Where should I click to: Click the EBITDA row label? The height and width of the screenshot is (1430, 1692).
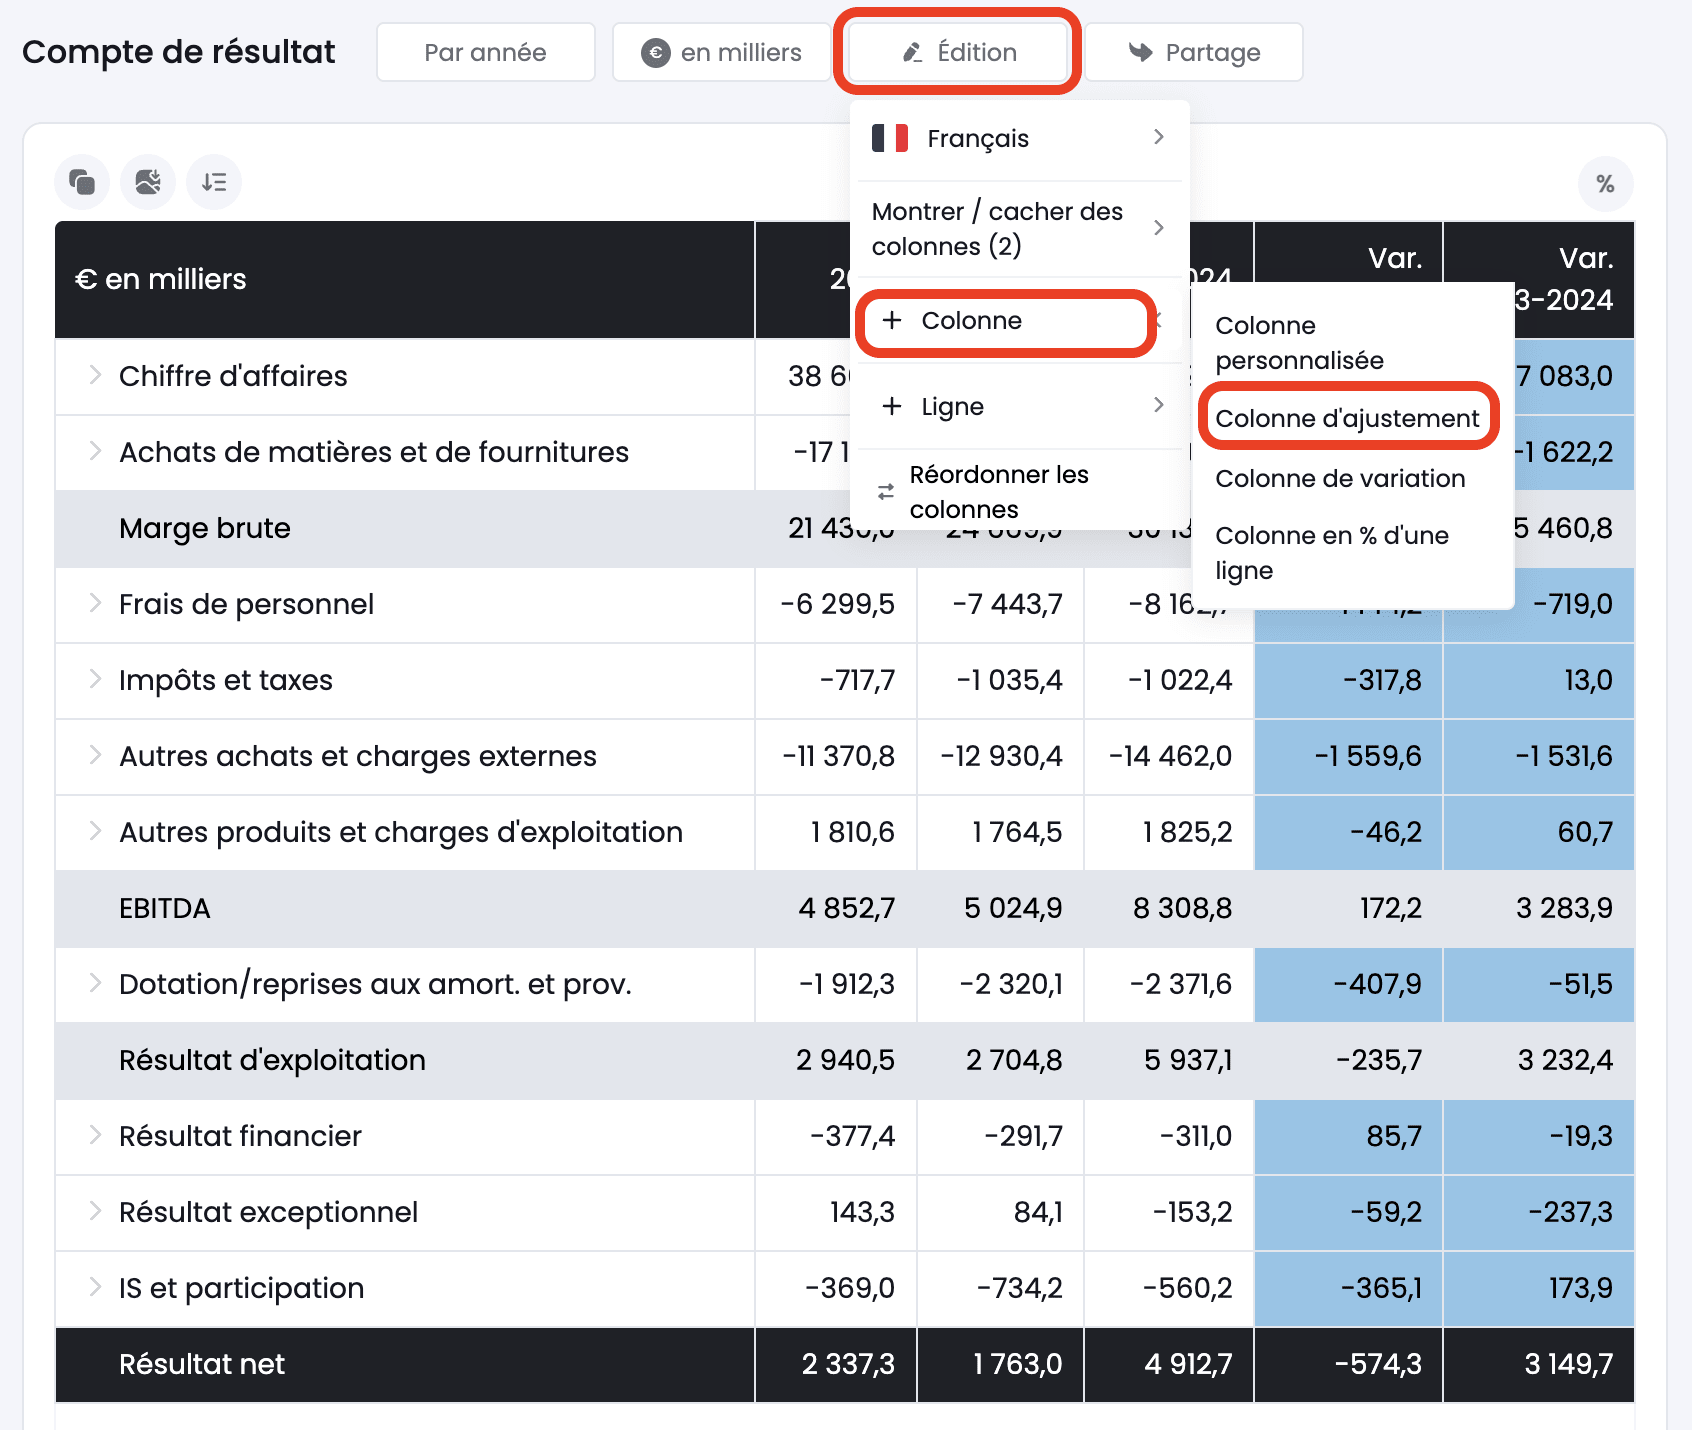tap(165, 908)
